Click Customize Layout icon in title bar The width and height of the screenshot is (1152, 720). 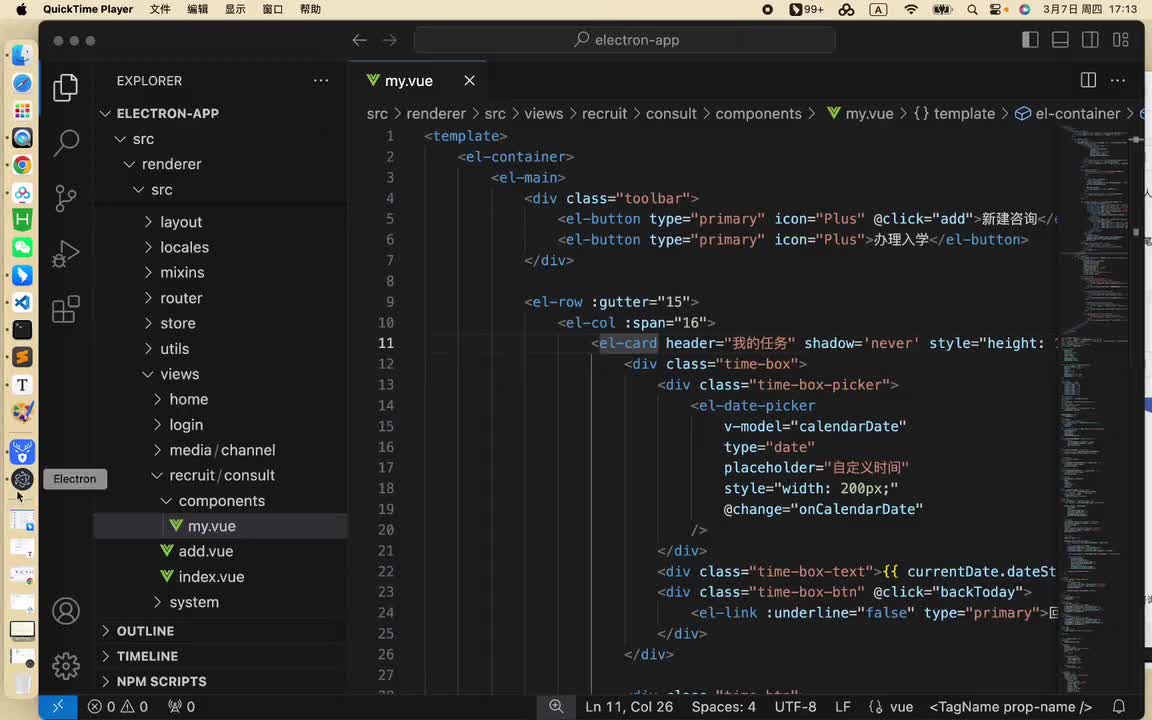1120,40
